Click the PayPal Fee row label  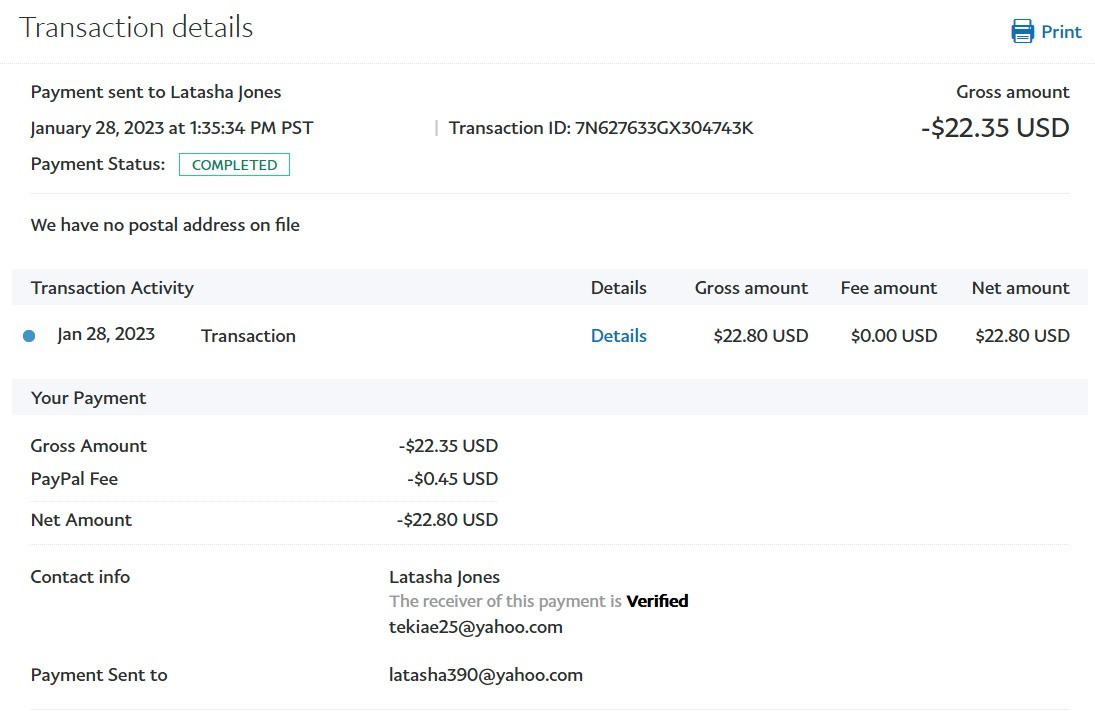(74, 479)
